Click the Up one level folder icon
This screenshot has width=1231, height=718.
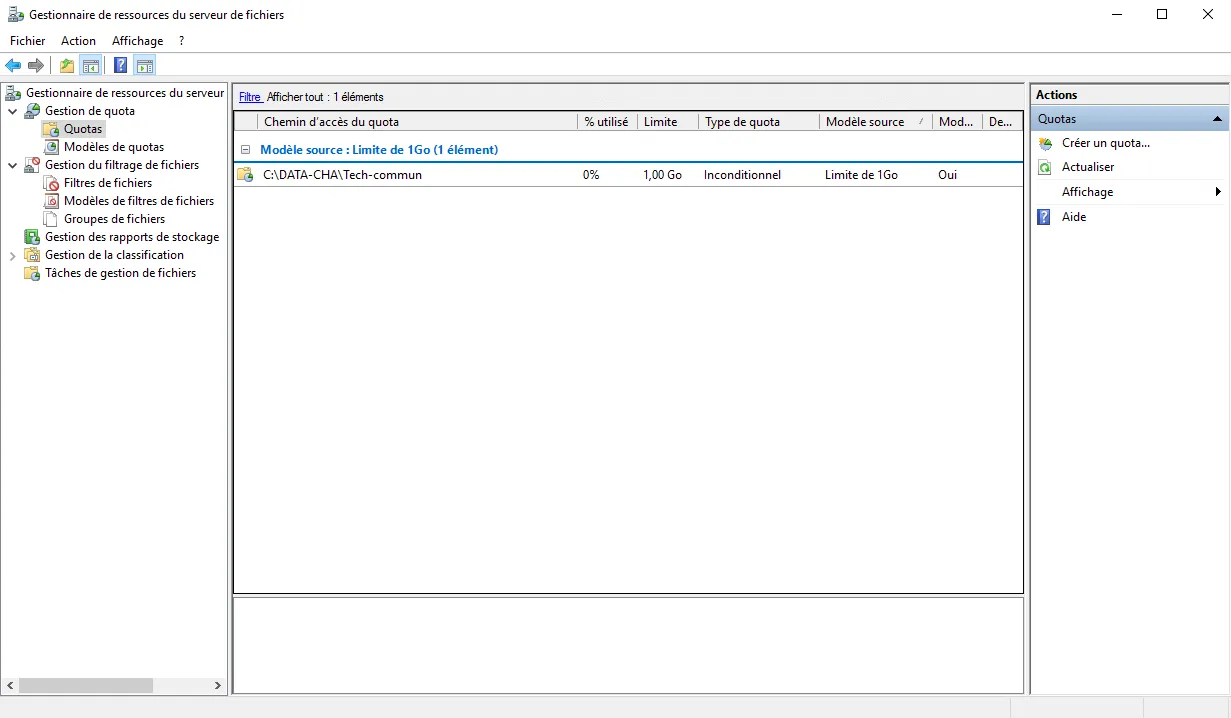pos(66,66)
